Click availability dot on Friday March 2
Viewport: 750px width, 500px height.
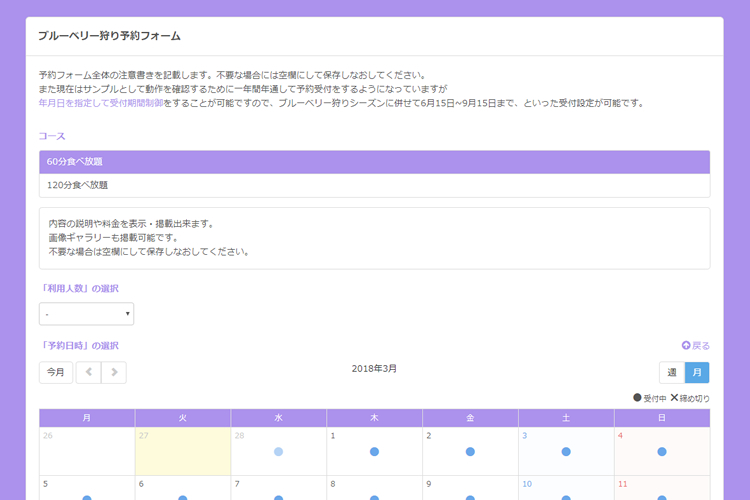pyautogui.click(x=470, y=452)
